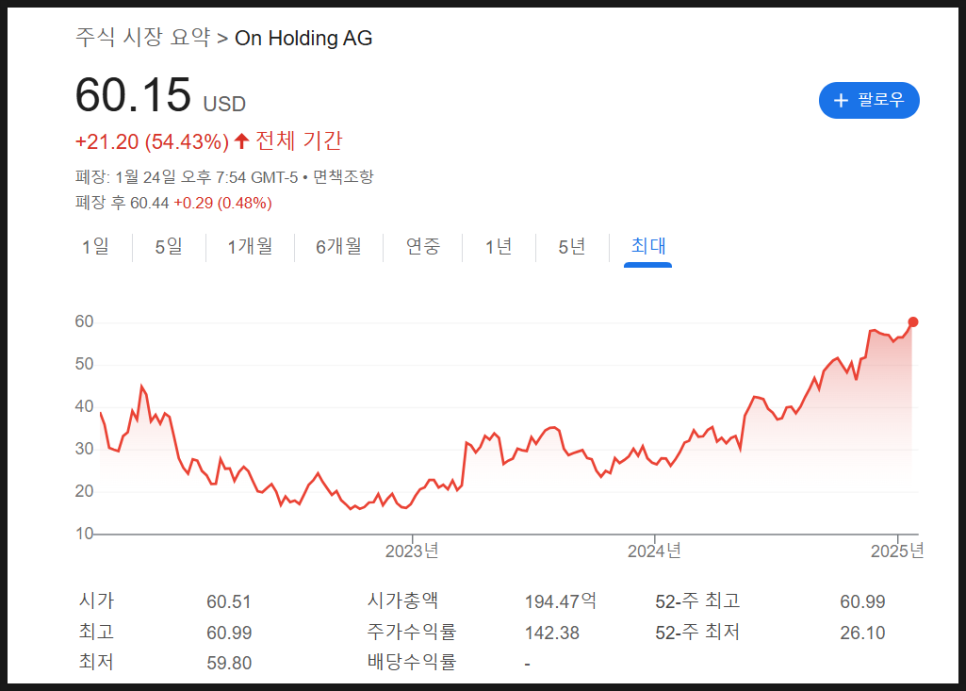966x691 pixels.
Task: Select the 최대 max range tab
Action: click(x=648, y=246)
